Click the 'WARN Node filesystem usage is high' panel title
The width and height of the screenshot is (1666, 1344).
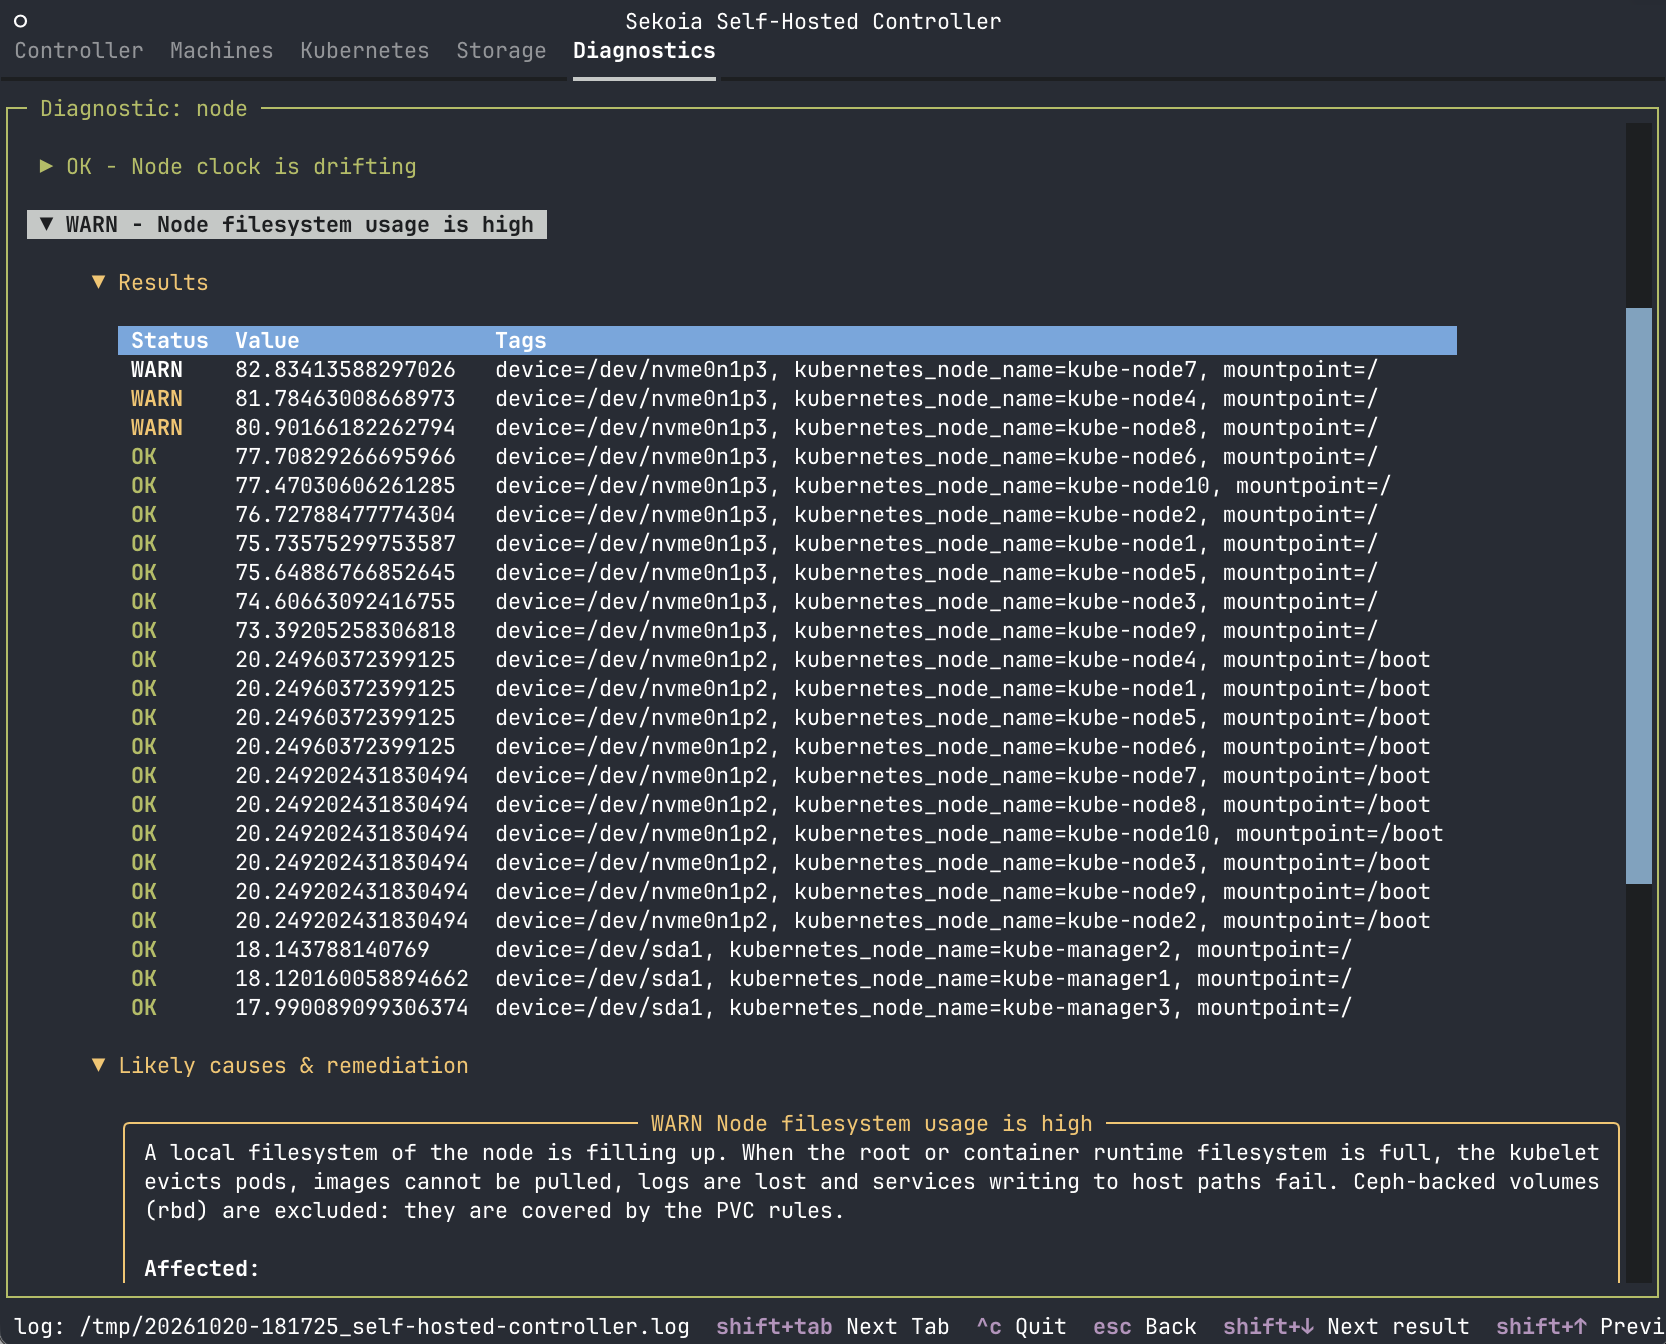pos(872,1124)
